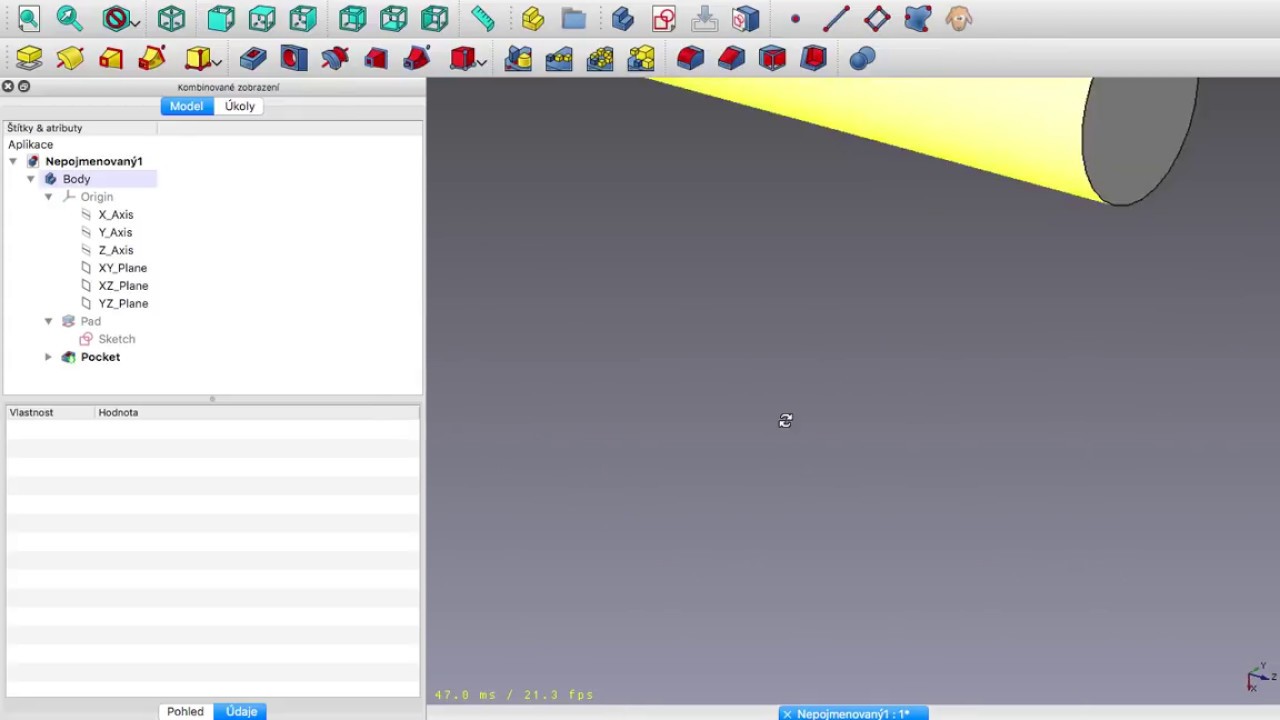Select the Mirrored pattern tool
1280x720 pixels.
pyautogui.click(x=518, y=58)
